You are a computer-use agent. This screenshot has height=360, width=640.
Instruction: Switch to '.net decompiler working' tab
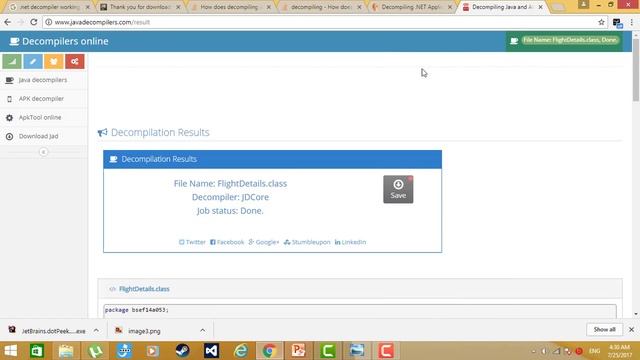coord(49,7)
